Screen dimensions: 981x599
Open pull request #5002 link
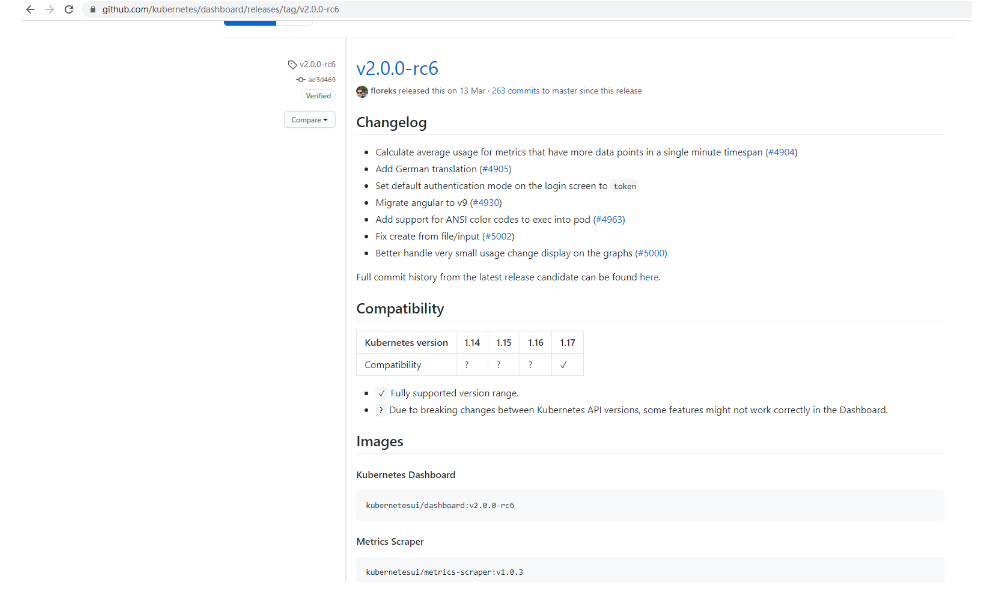click(499, 237)
